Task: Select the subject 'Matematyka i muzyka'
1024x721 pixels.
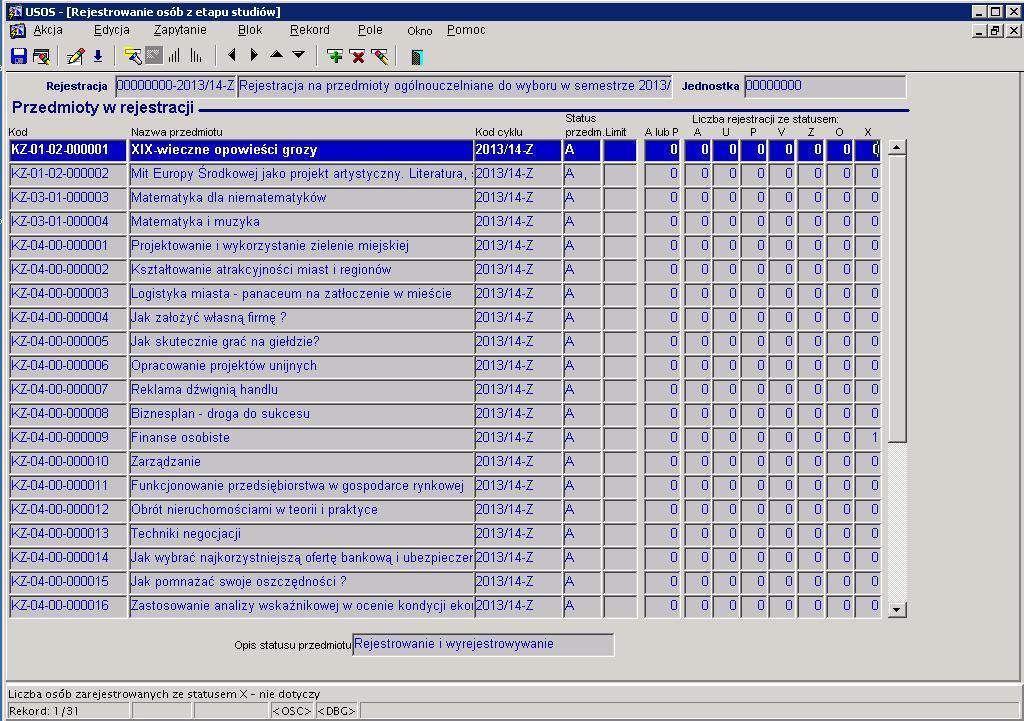Action: [x=301, y=222]
